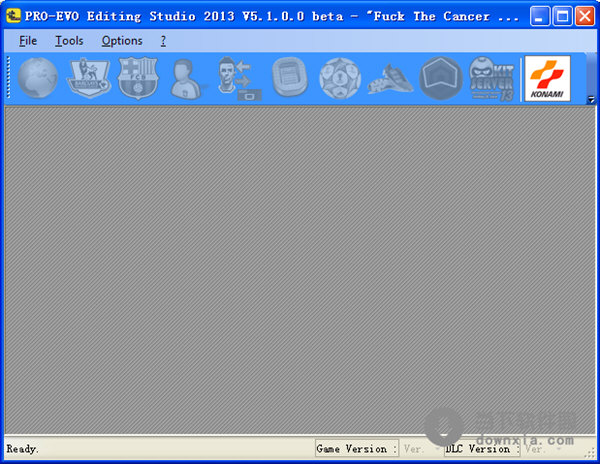Click the toolbar grip handle
The image size is (600, 464).
pyautogui.click(x=8, y=78)
